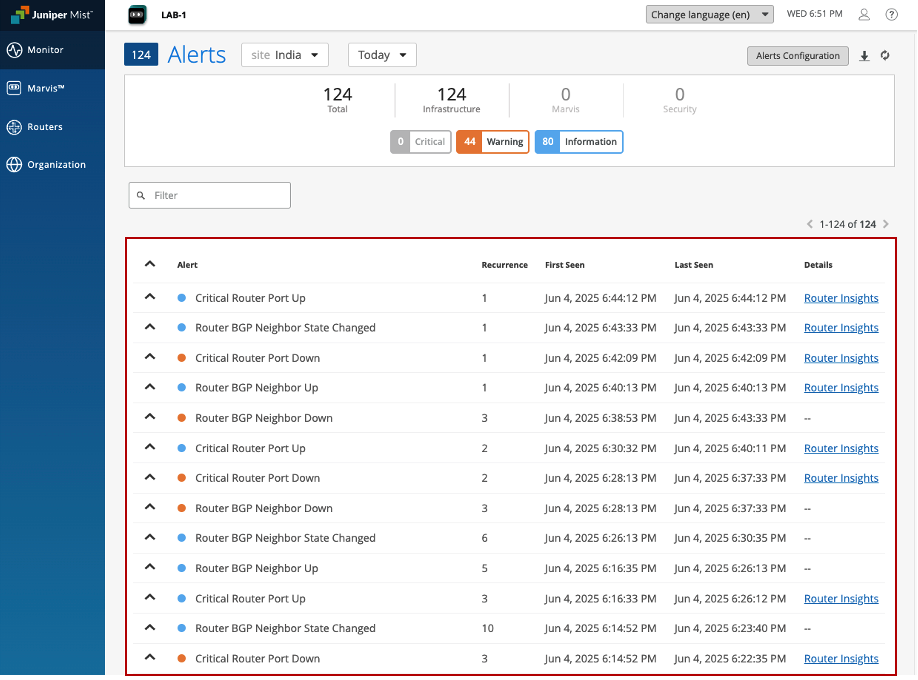Open the Change language dropdown
Viewport: 918px width, 680px height.
pos(710,15)
